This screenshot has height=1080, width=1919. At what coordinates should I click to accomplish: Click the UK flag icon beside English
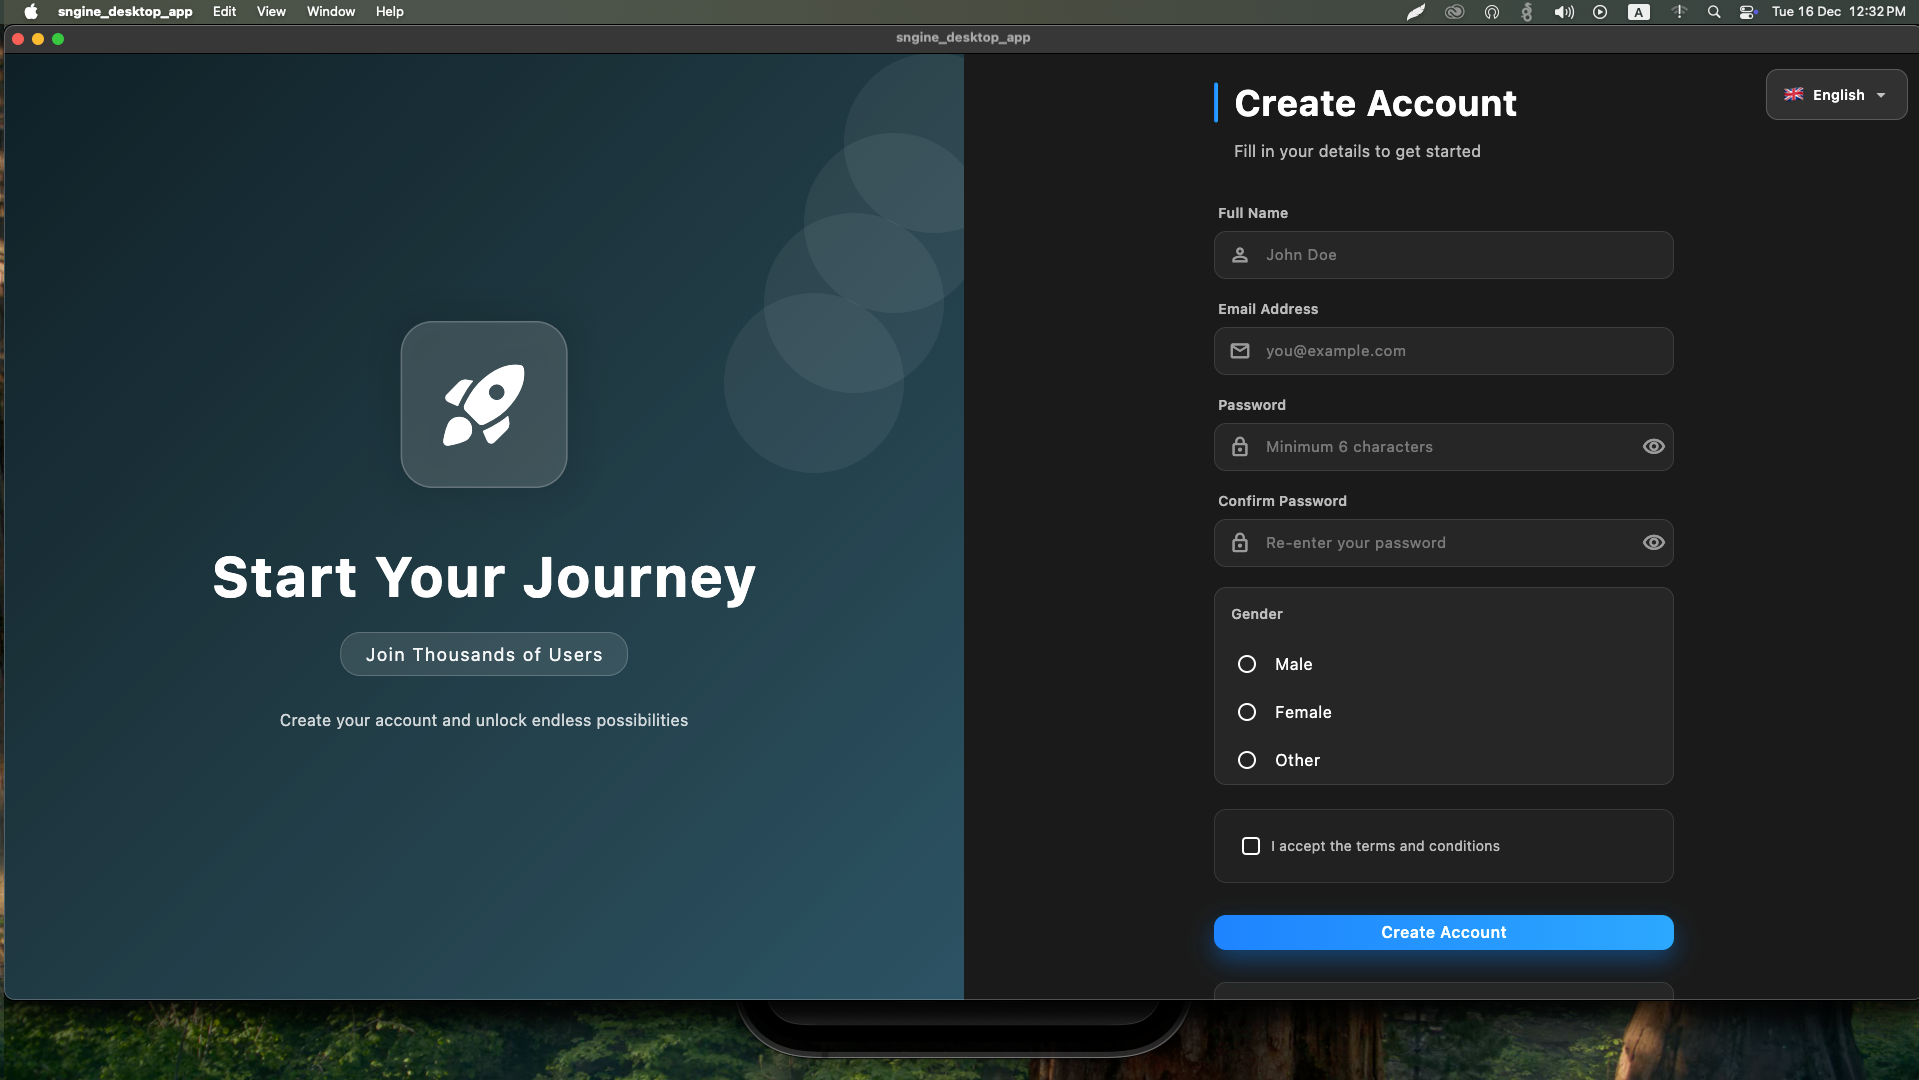(1793, 94)
